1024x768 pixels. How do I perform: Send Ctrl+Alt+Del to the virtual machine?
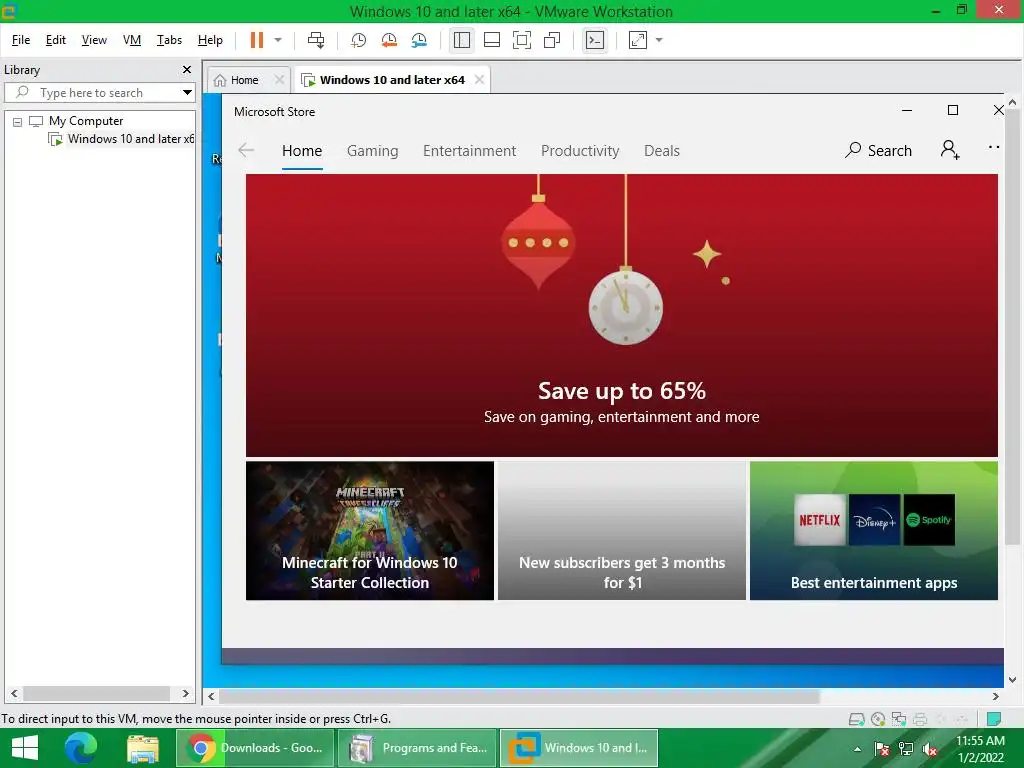tap(316, 40)
